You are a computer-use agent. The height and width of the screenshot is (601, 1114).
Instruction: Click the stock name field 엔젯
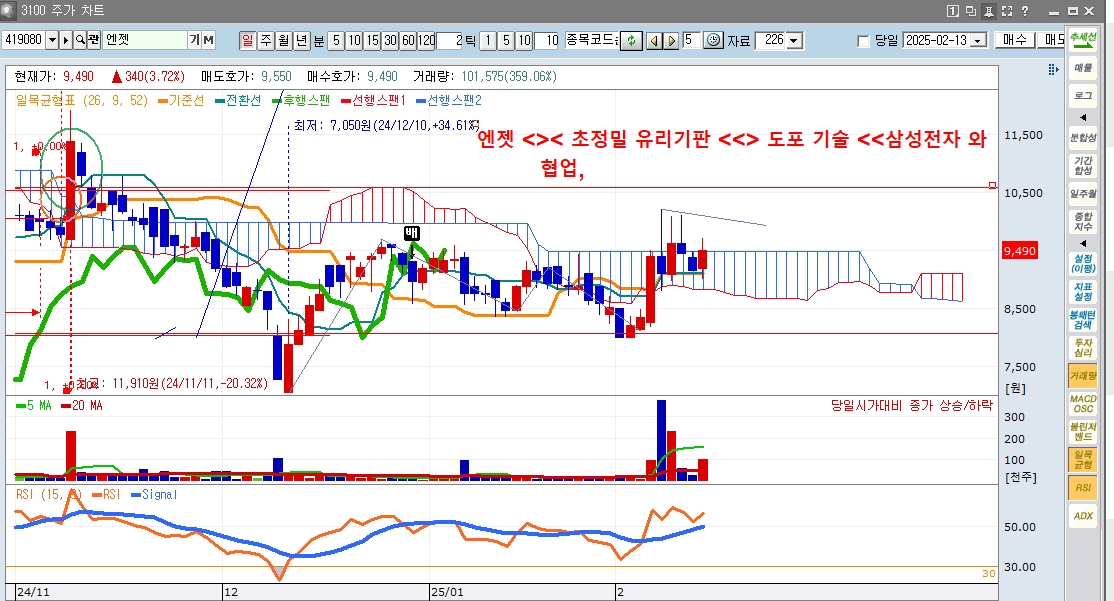click(x=145, y=40)
